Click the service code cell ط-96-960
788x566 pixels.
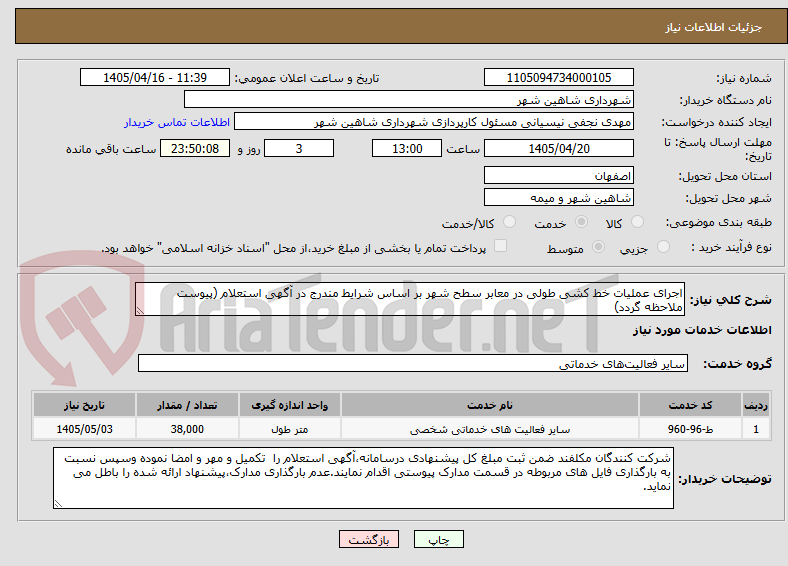pos(691,429)
